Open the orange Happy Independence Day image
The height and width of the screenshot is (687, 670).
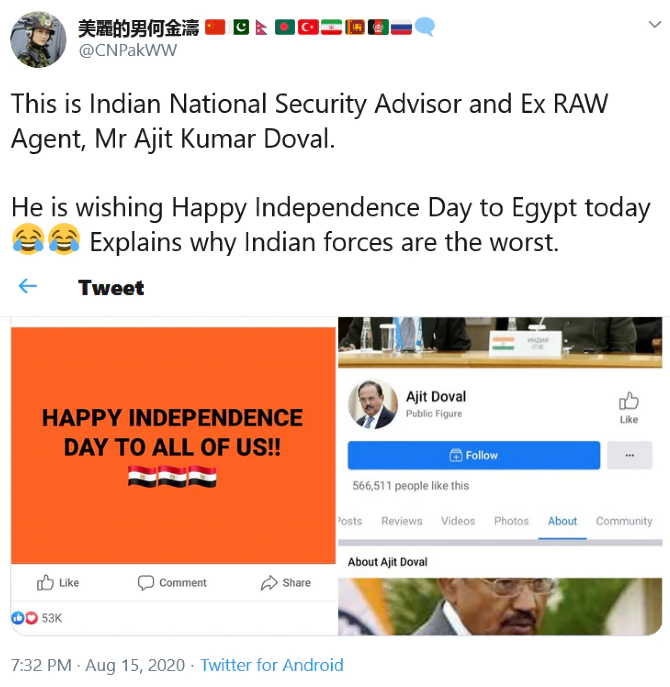click(173, 445)
